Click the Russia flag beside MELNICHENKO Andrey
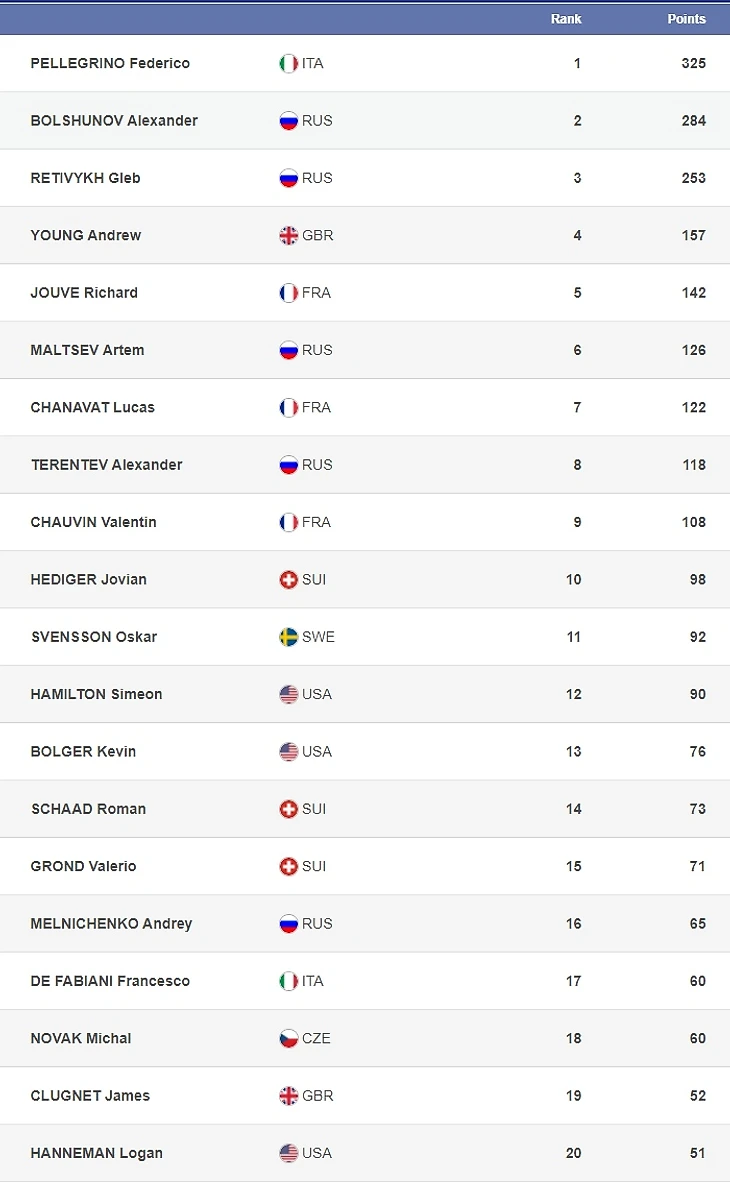The image size is (730, 1182). [x=288, y=924]
